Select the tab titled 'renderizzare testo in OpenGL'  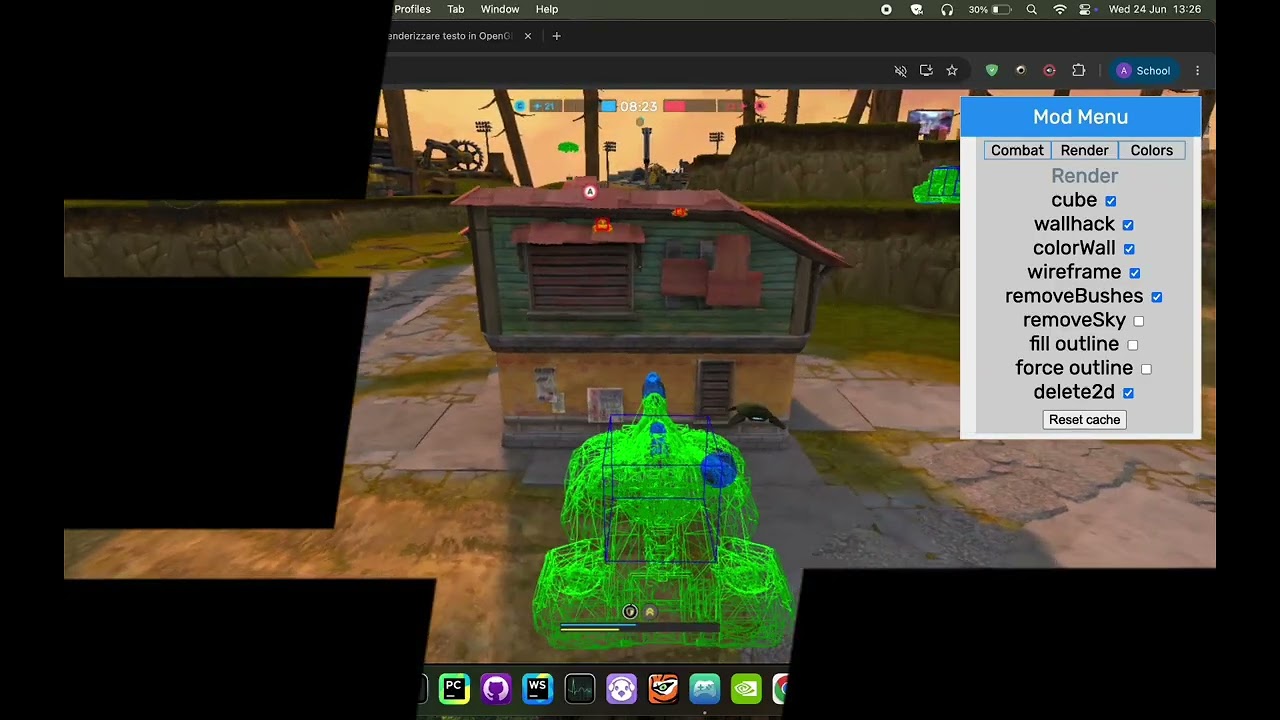coord(450,36)
